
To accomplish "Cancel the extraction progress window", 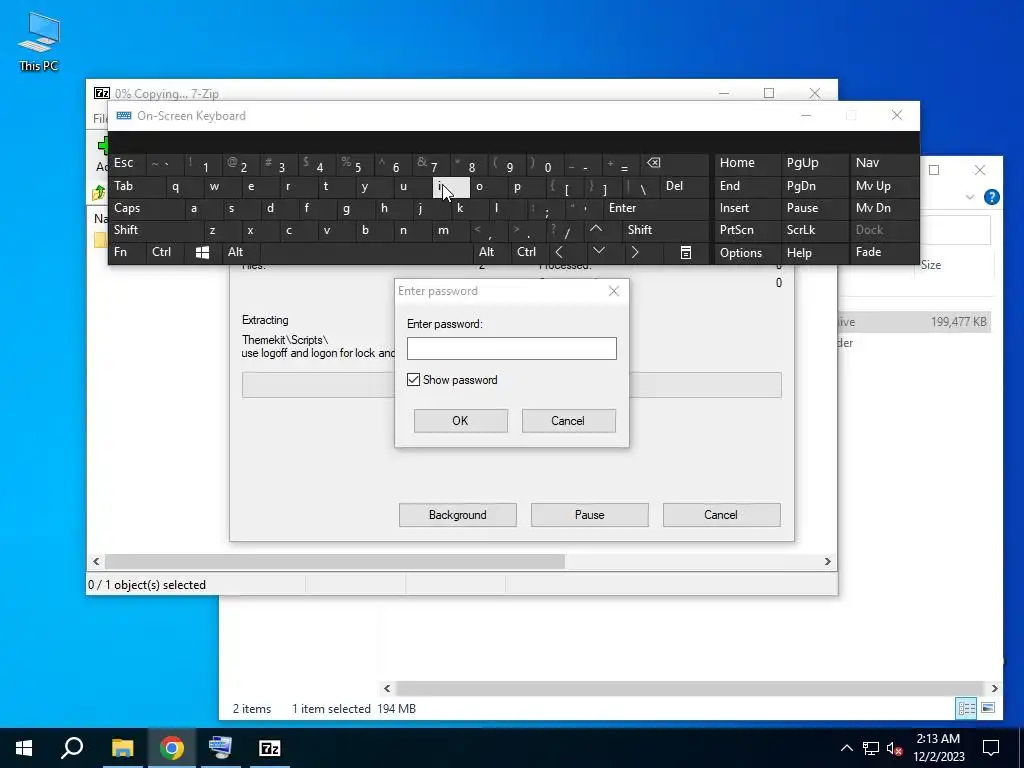I will 721,515.
